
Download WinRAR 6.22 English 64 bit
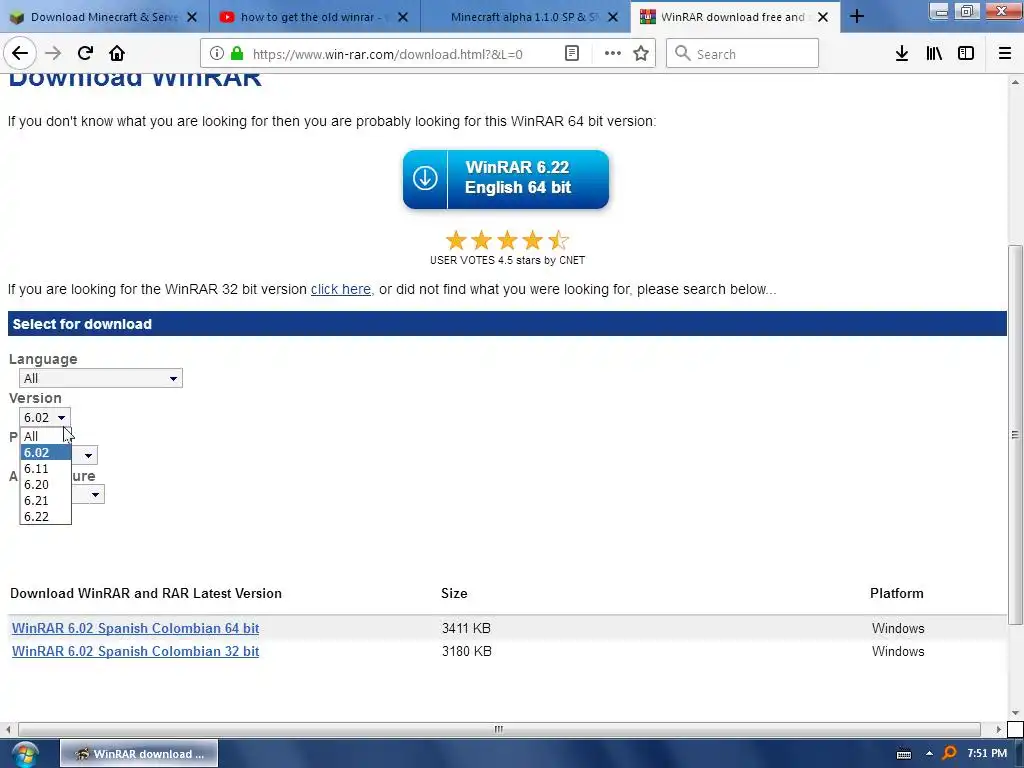506,179
